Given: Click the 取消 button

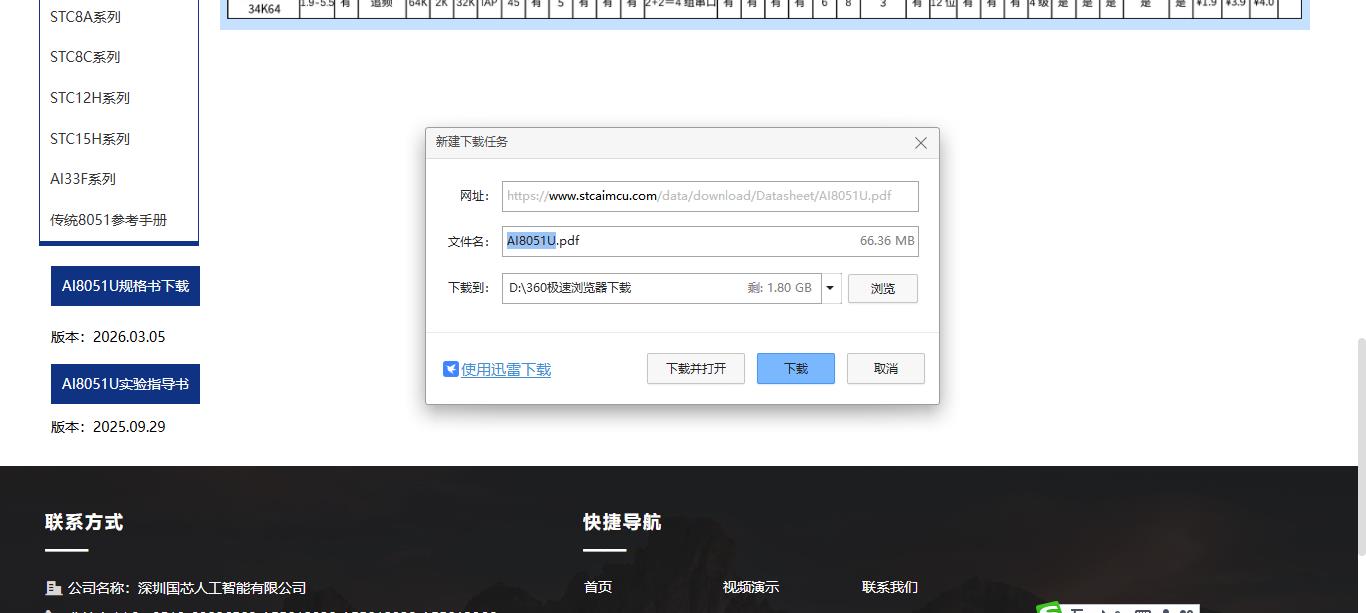Looking at the screenshot, I should click(886, 368).
